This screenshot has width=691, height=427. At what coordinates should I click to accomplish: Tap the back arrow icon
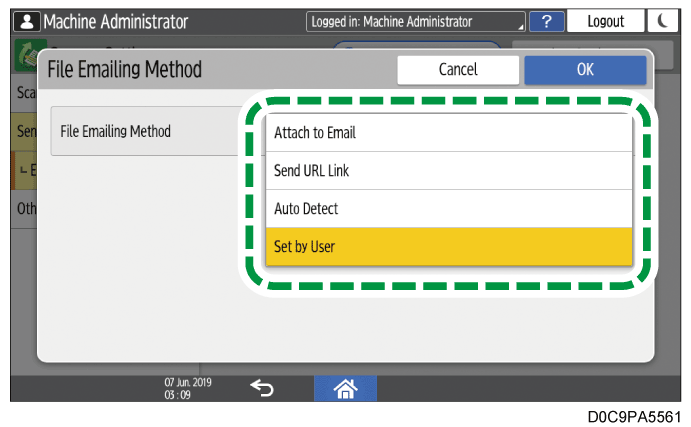pos(261,389)
